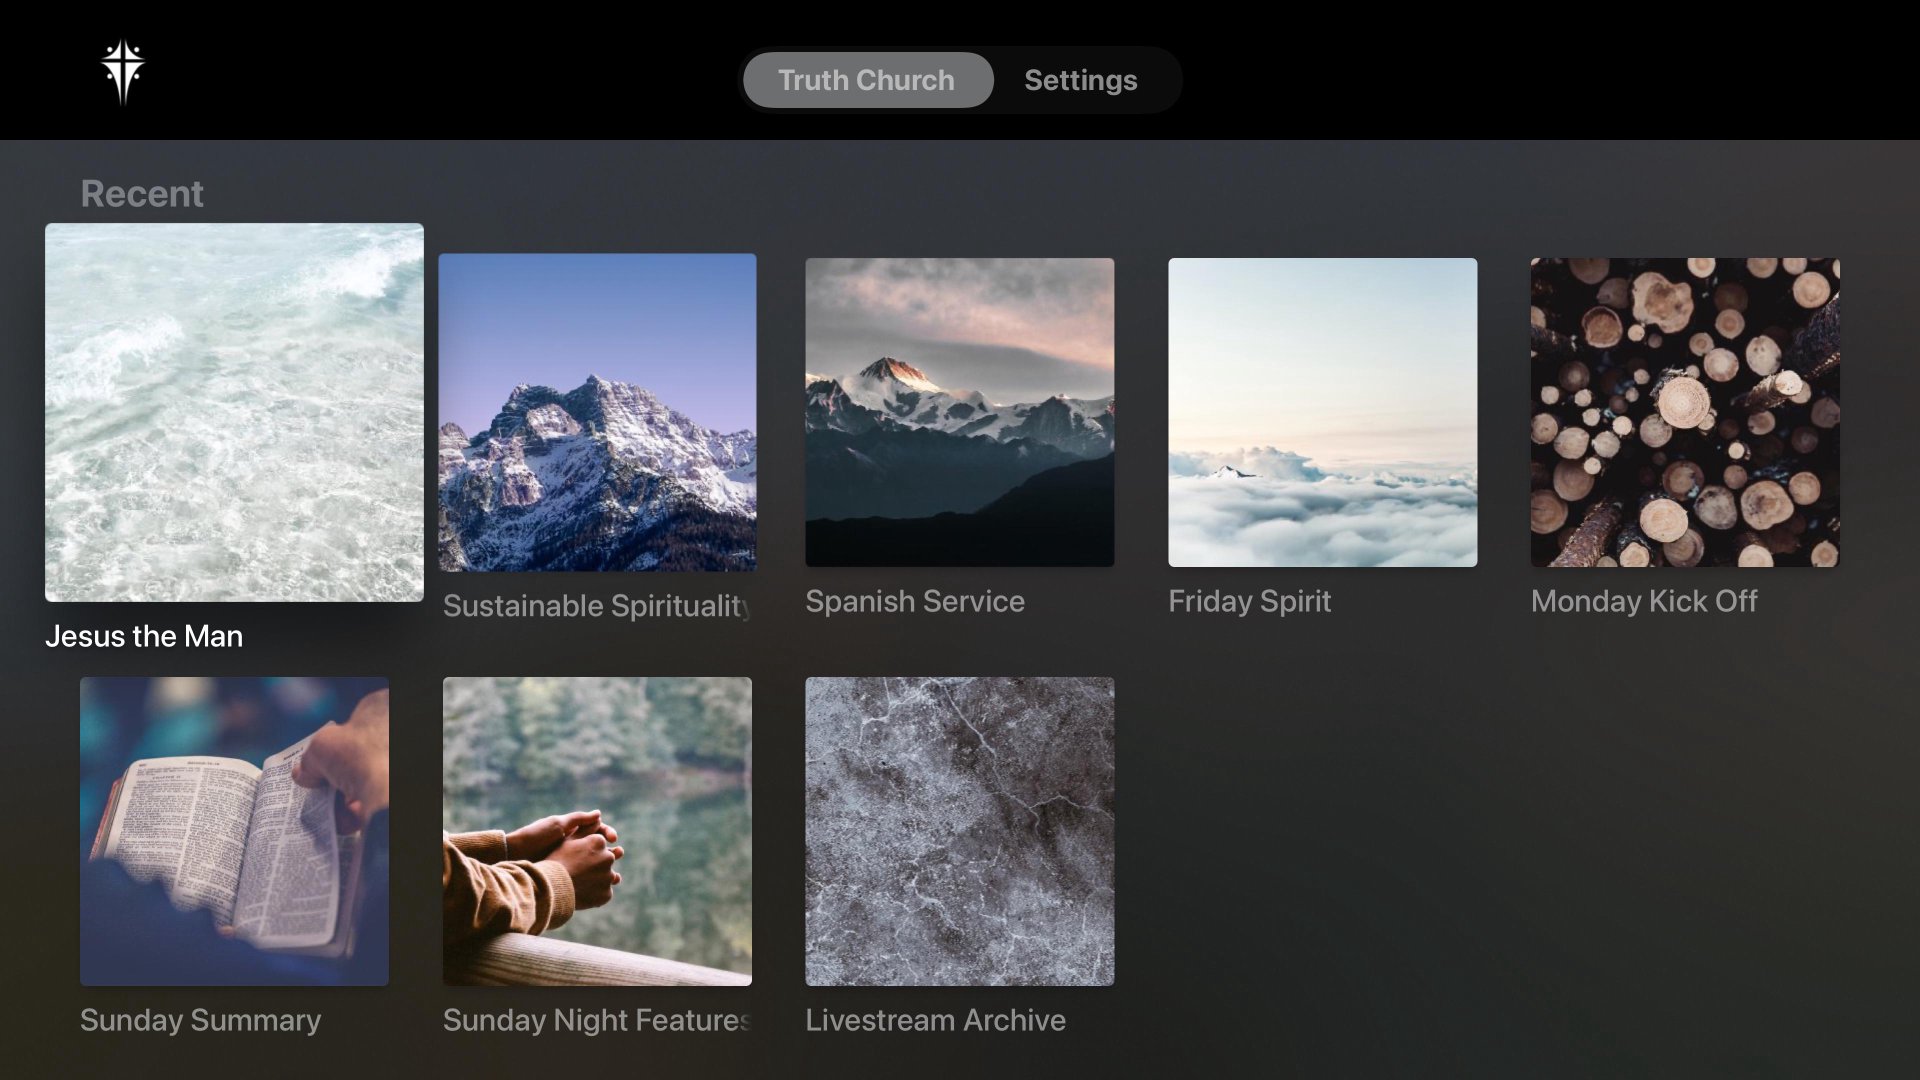Image resolution: width=1920 pixels, height=1080 pixels.
Task: Open the Friday Spirit clouds thumbnail
Action: 1322,412
